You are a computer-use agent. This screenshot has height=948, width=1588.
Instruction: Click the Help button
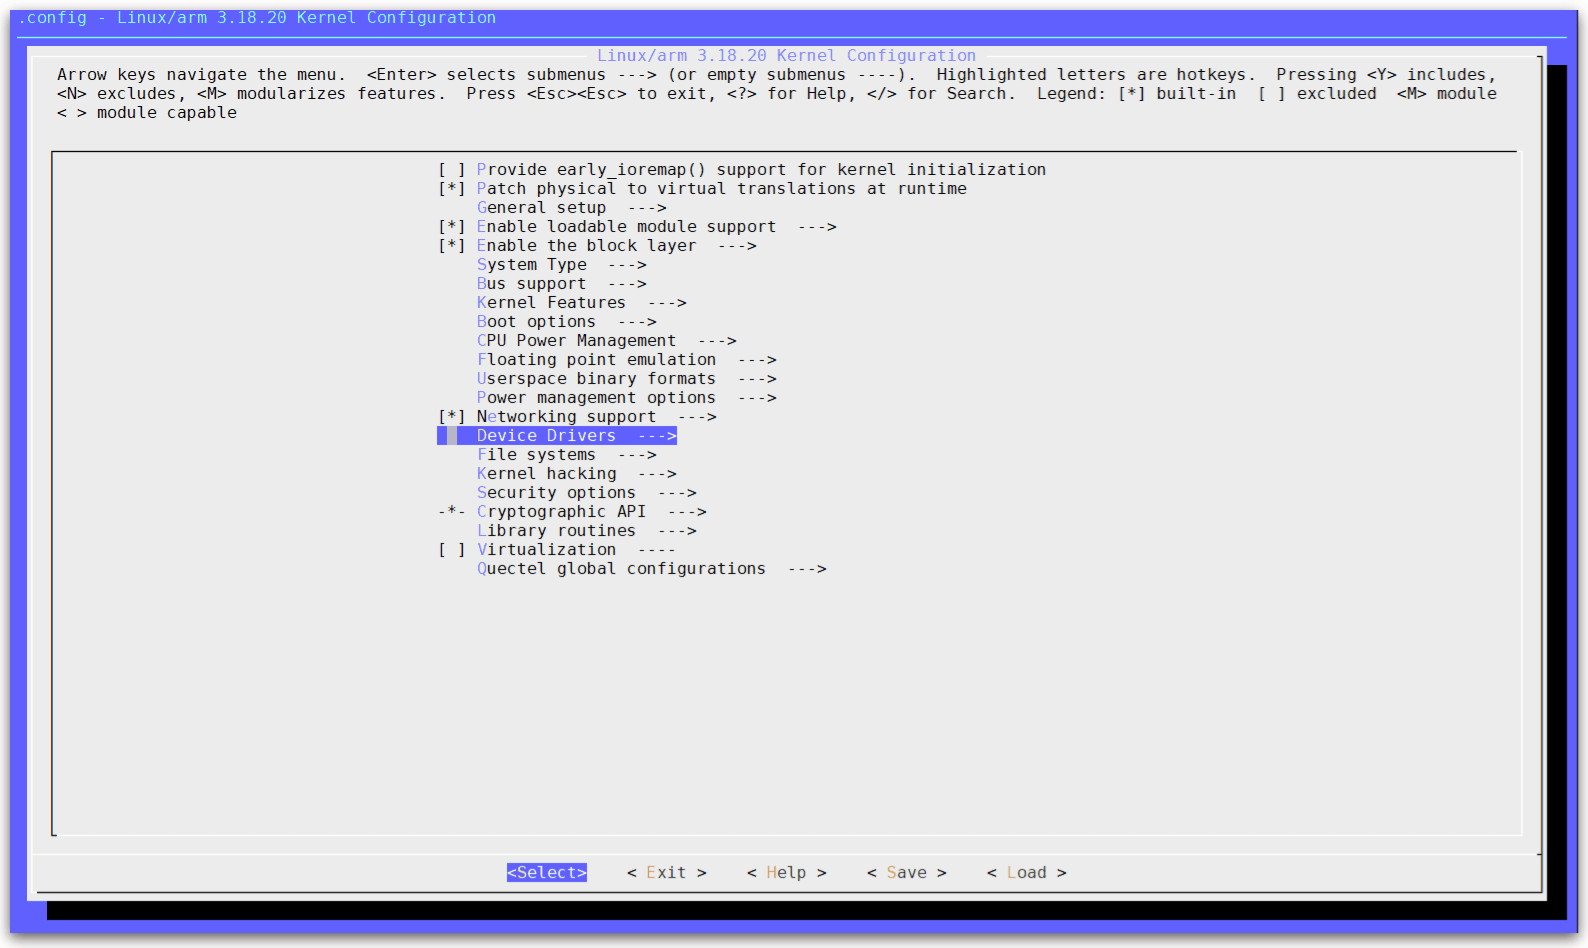tap(787, 873)
